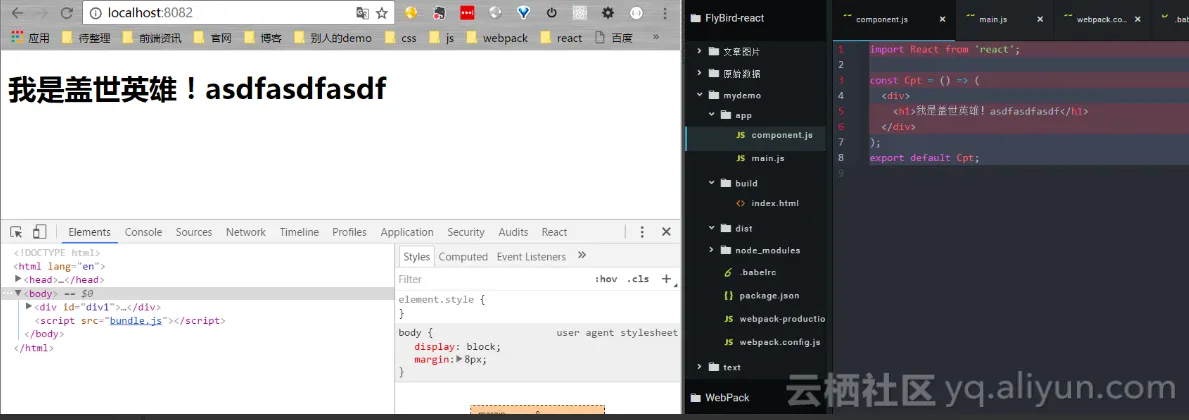Click the gear extension icon in Chrome toolbar
Screen dimensions: 1189x420
tap(607, 13)
